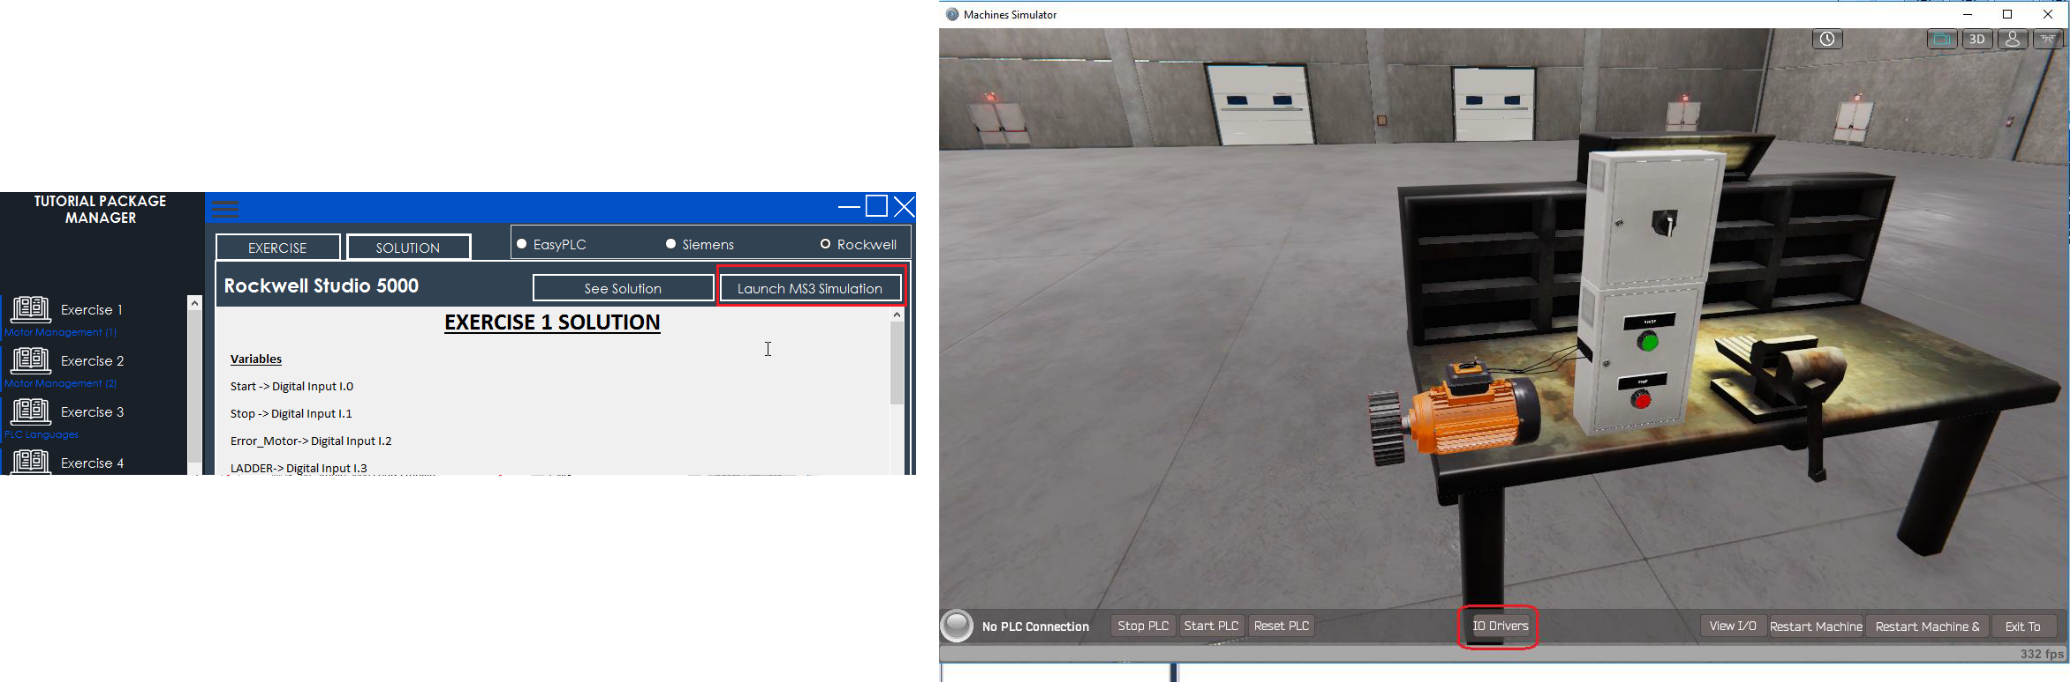The height and width of the screenshot is (682, 2070).
Task: Switch to 3D view mode button
Action: [x=1977, y=39]
